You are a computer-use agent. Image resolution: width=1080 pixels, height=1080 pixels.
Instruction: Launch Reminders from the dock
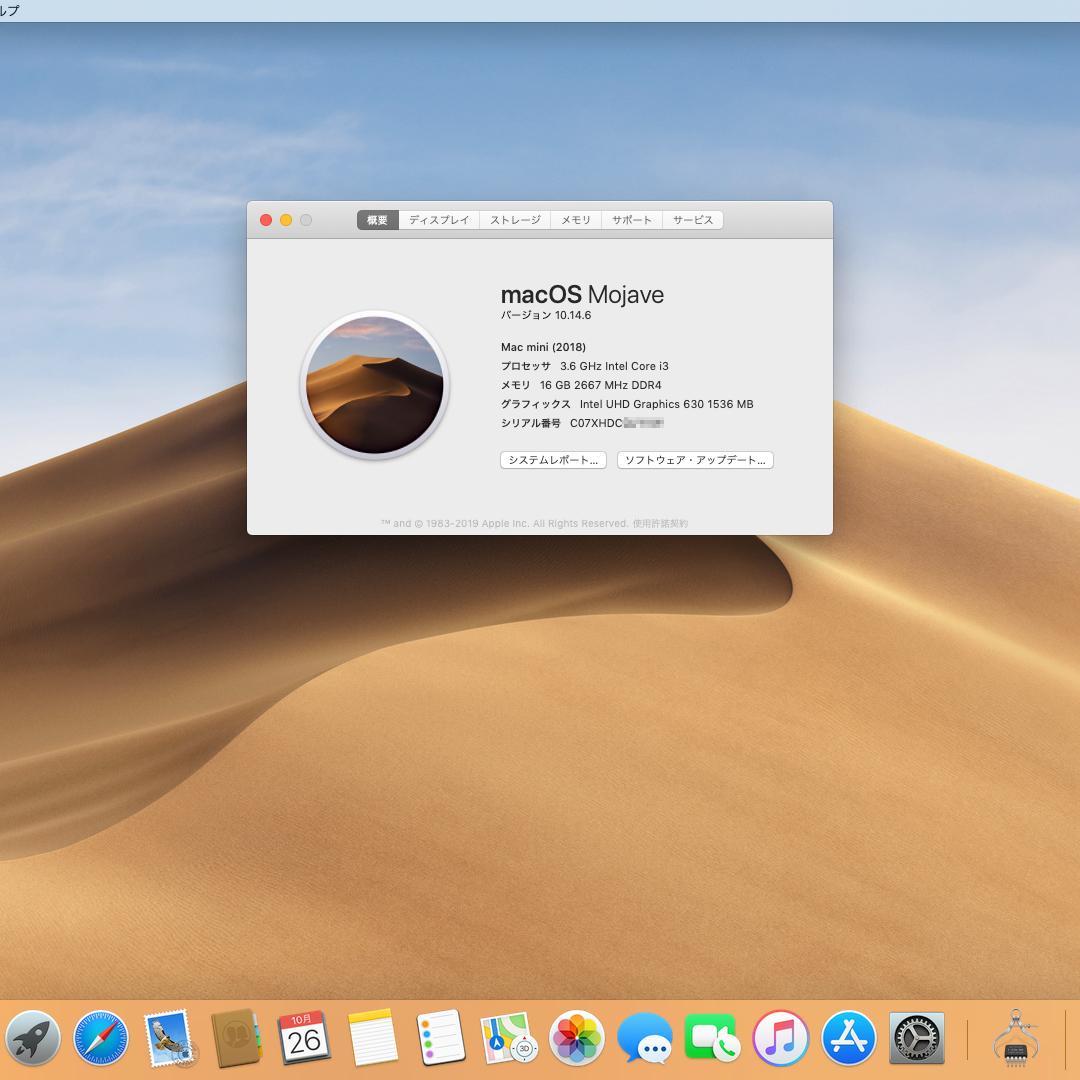[440, 1038]
